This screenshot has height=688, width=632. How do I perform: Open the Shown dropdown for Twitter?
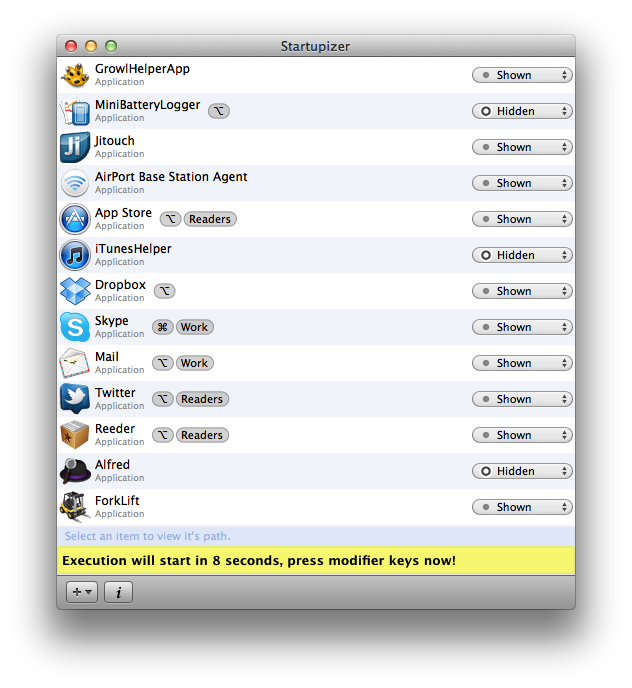(x=521, y=399)
